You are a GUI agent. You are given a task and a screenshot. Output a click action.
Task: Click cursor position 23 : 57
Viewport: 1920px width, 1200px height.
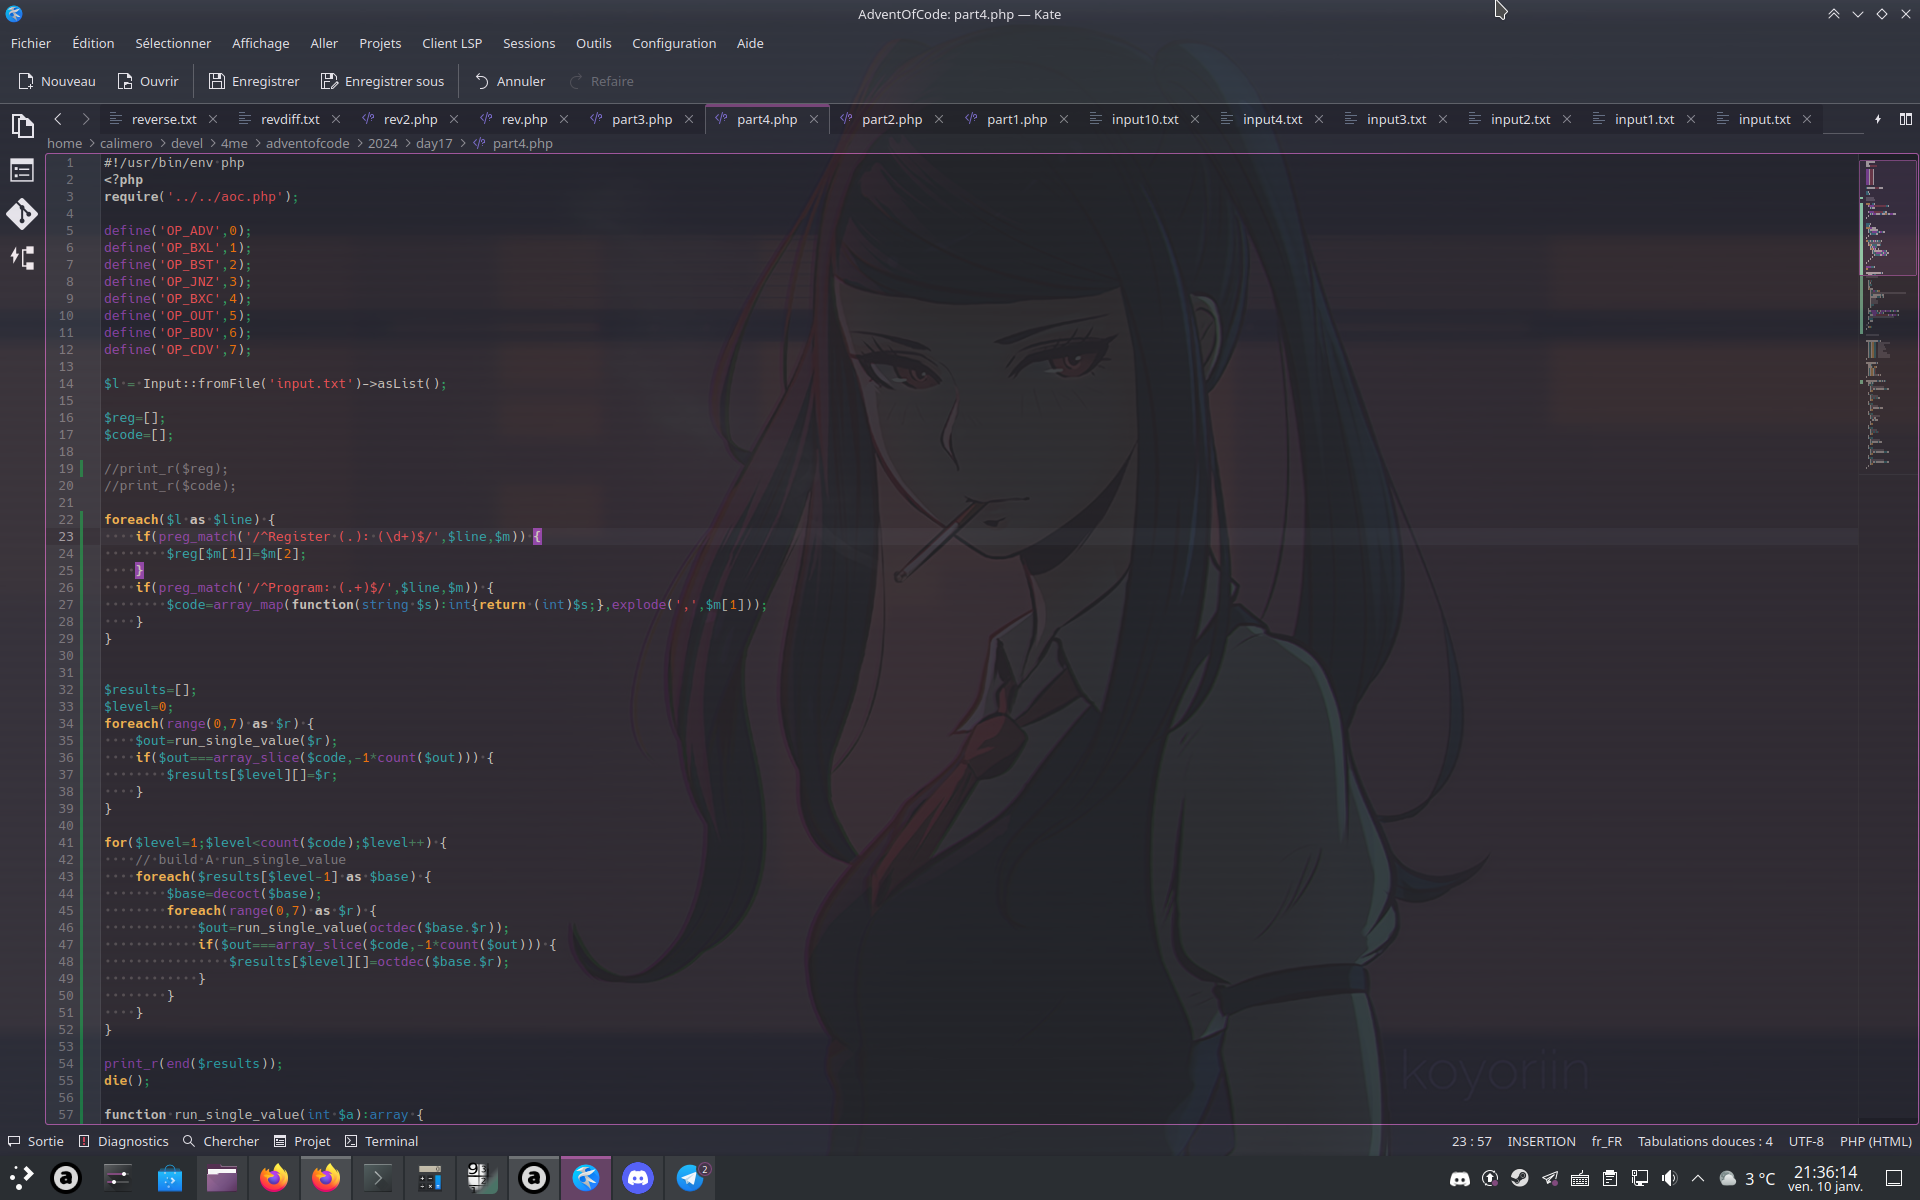click(1471, 1141)
